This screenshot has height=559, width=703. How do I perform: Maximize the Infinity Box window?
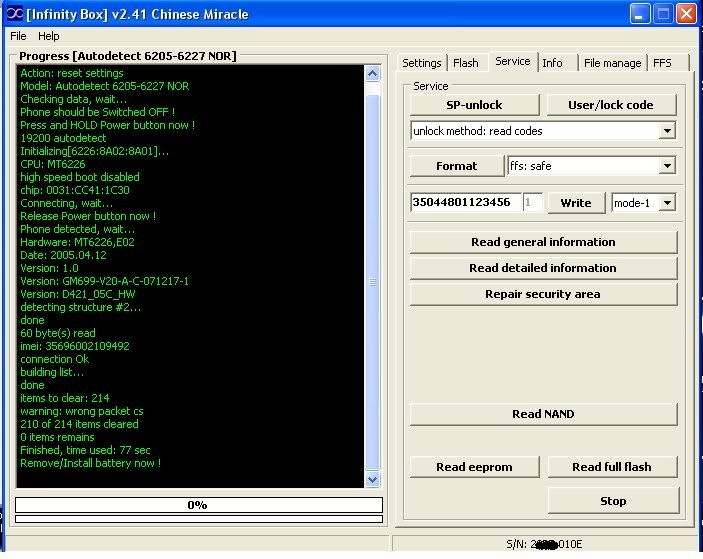click(663, 13)
